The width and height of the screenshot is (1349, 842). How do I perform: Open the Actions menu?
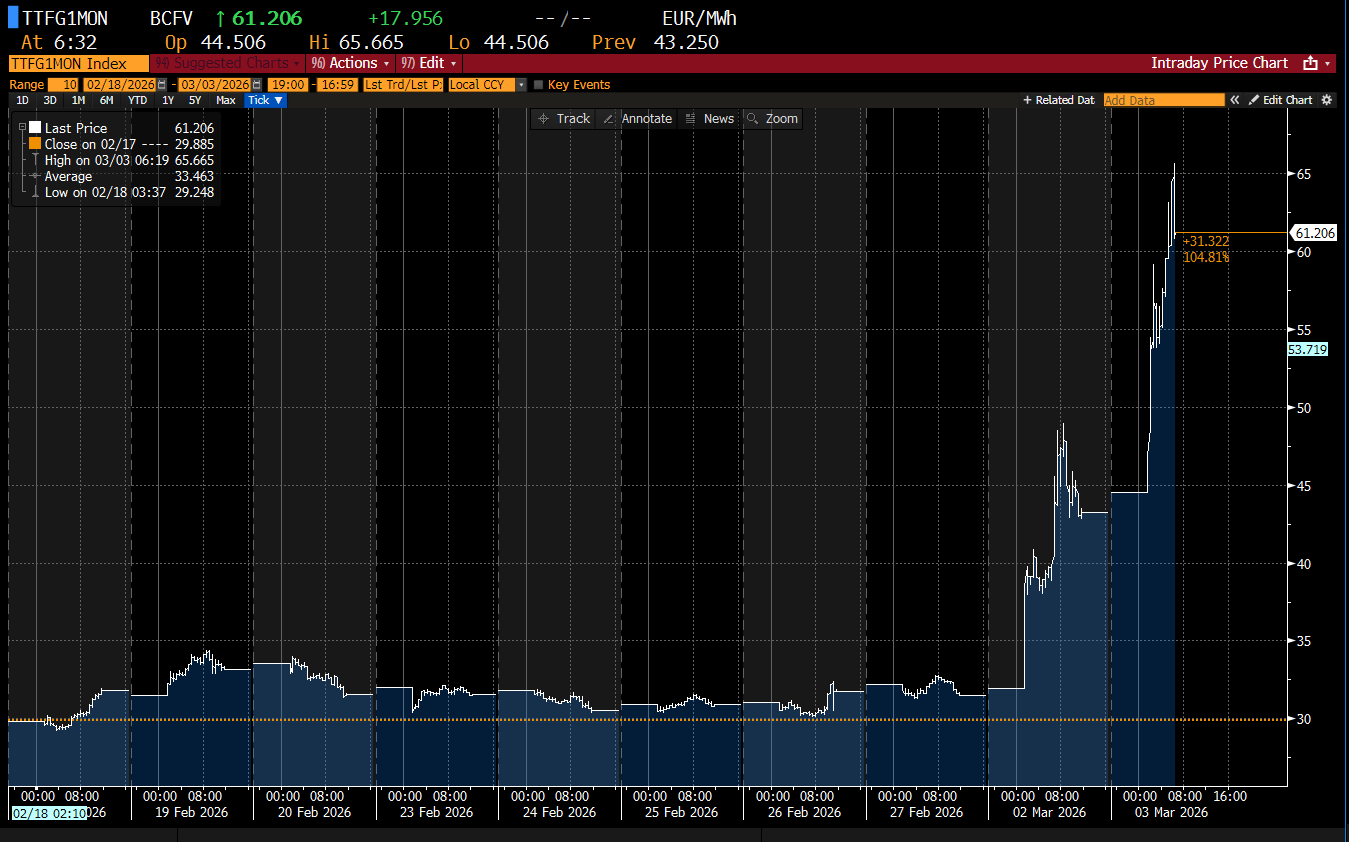point(350,63)
